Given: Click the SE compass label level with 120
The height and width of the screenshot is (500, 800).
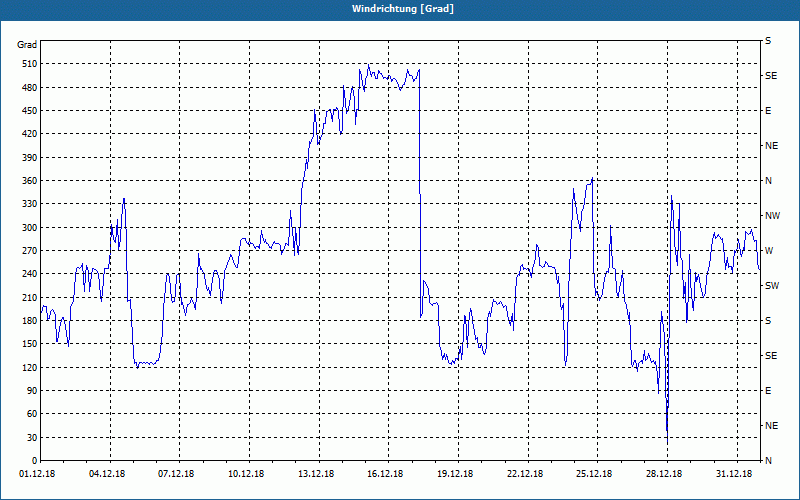Looking at the screenshot, I should pyautogui.click(x=771, y=356).
